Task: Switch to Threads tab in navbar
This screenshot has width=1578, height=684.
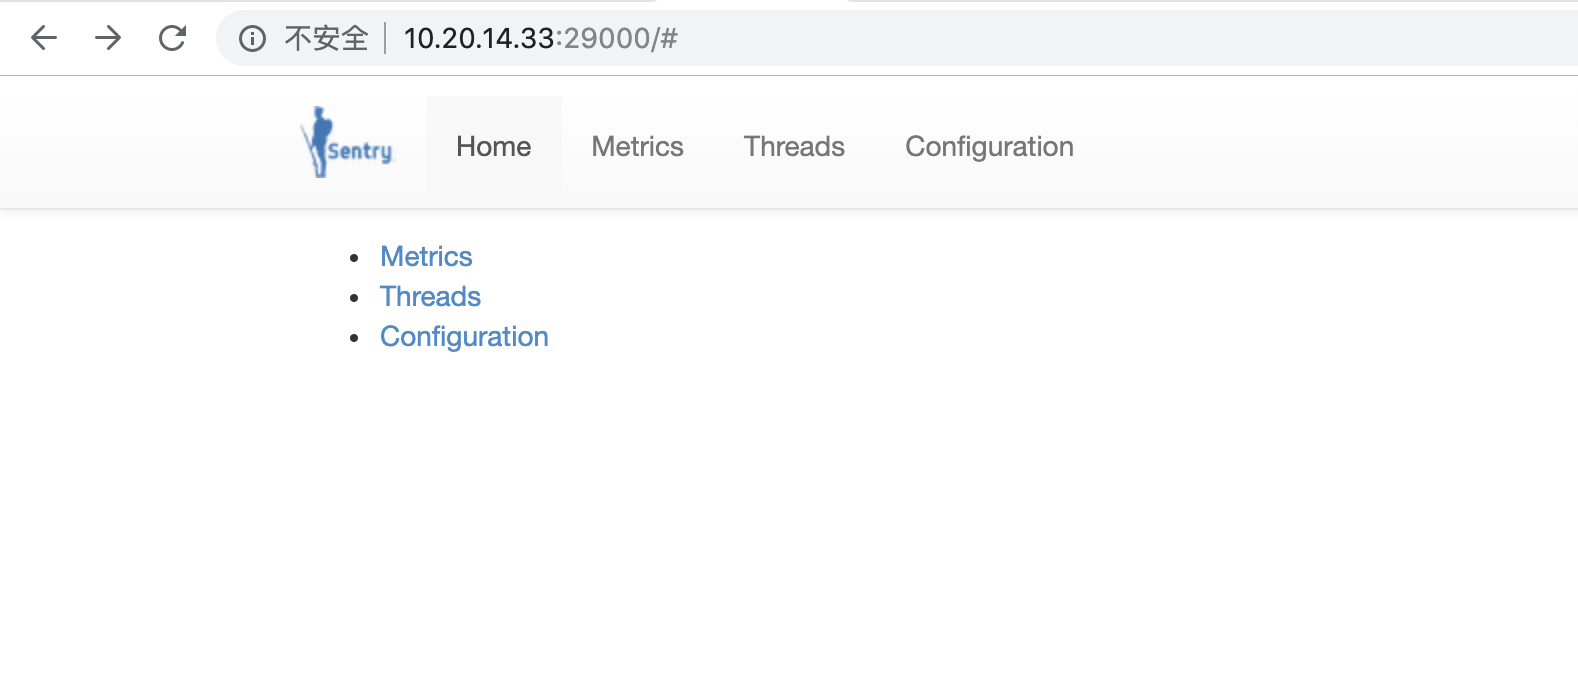Action: coord(794,146)
